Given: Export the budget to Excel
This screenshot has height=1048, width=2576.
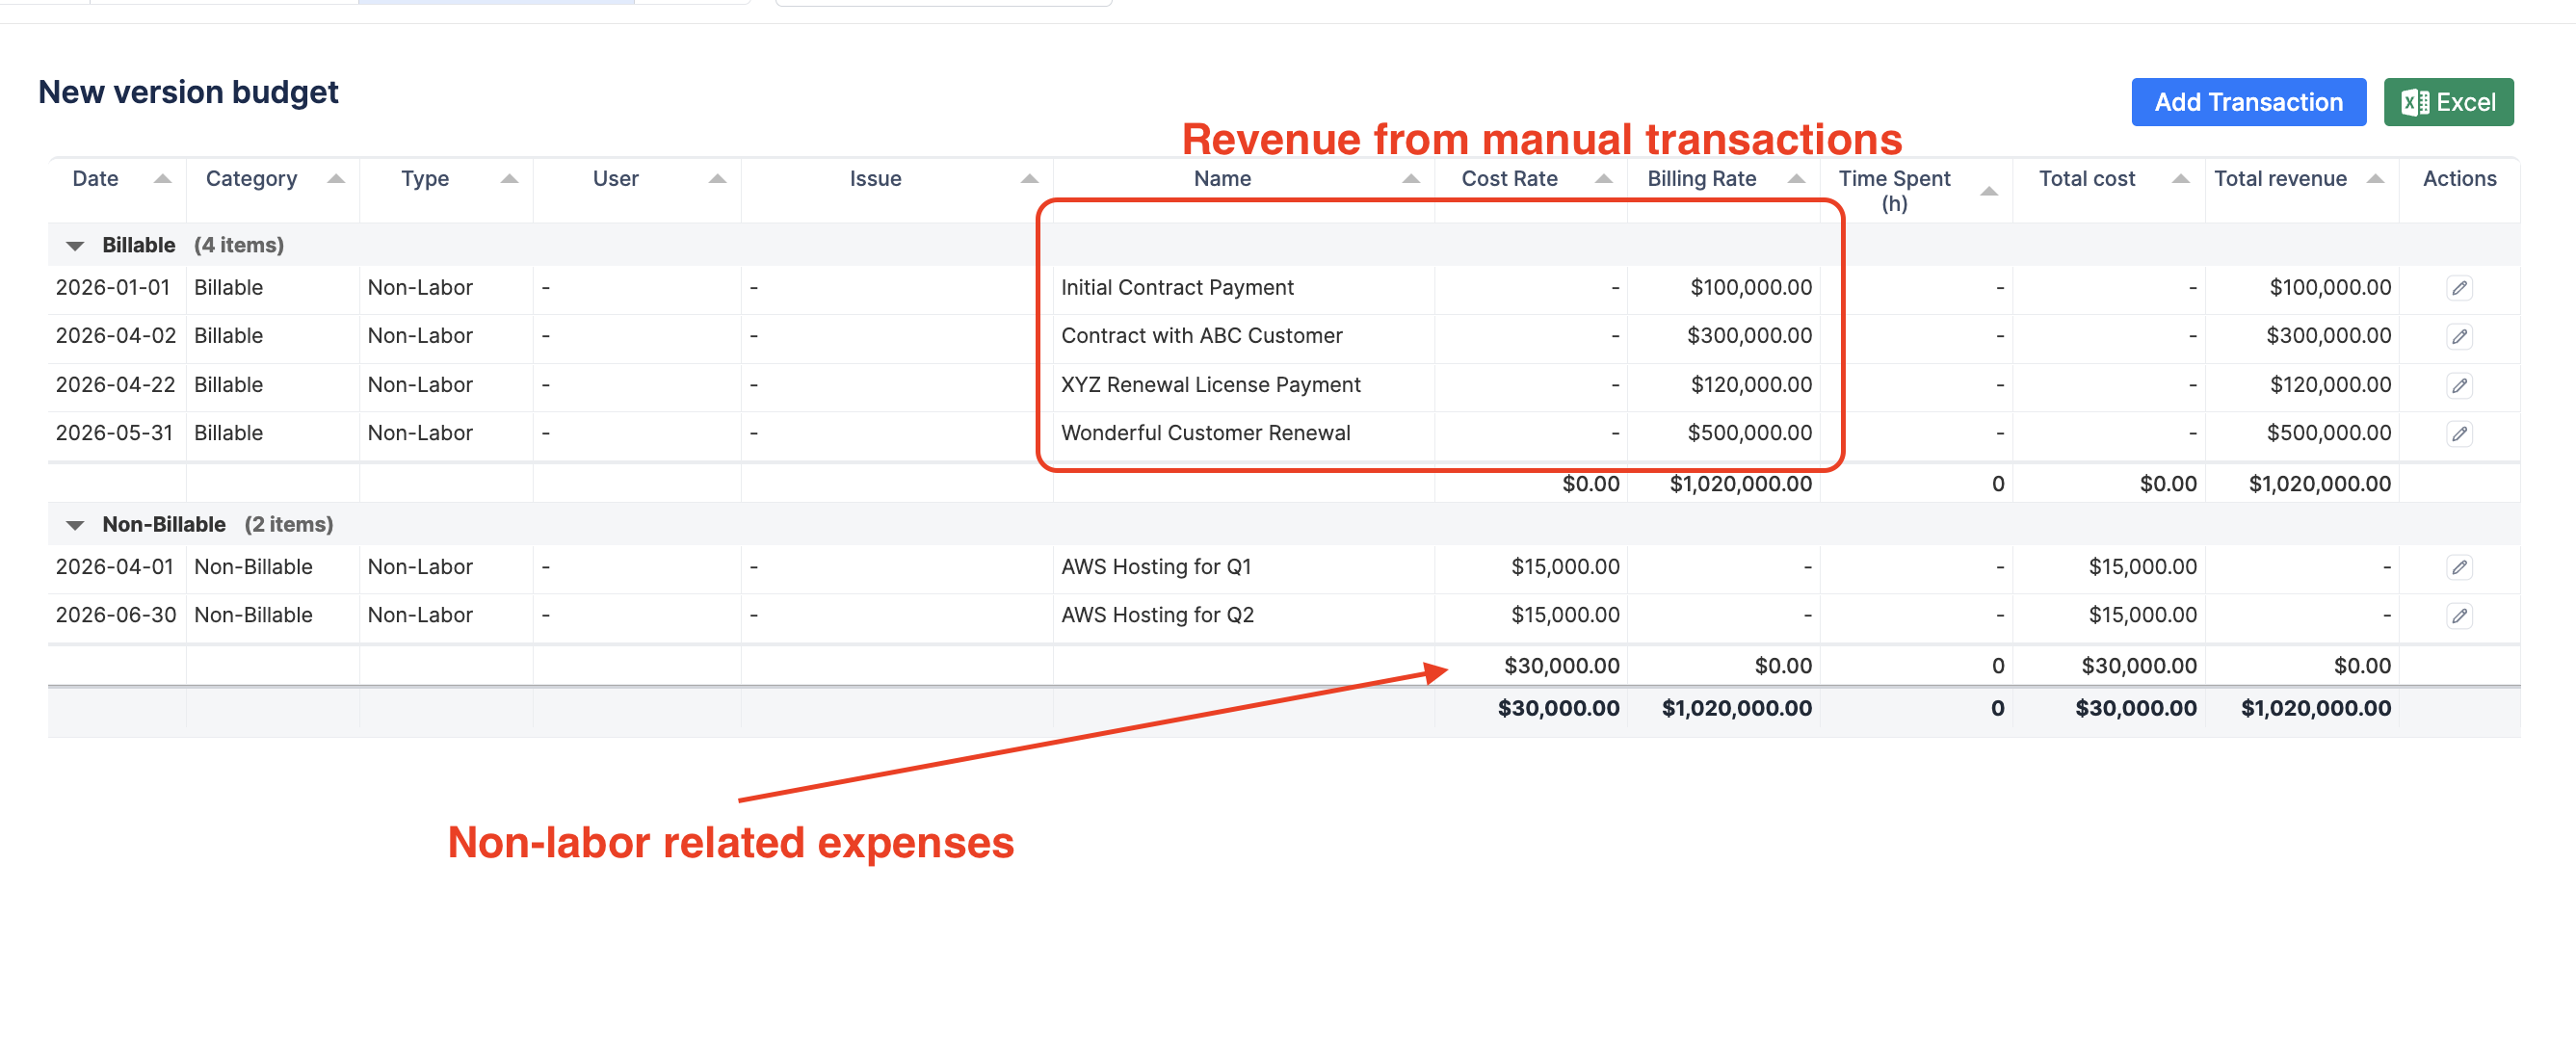Looking at the screenshot, I should (x=2447, y=102).
